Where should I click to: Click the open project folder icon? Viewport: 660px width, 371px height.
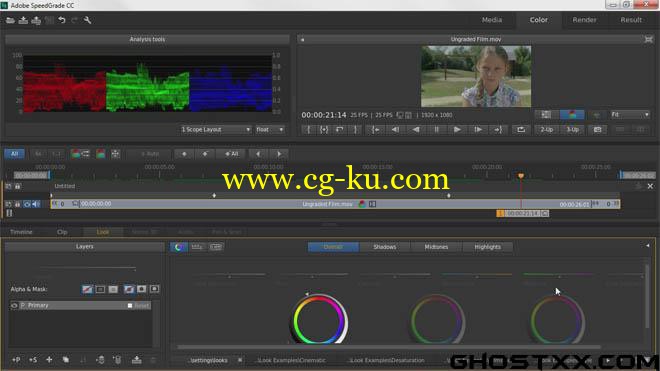click(10, 20)
